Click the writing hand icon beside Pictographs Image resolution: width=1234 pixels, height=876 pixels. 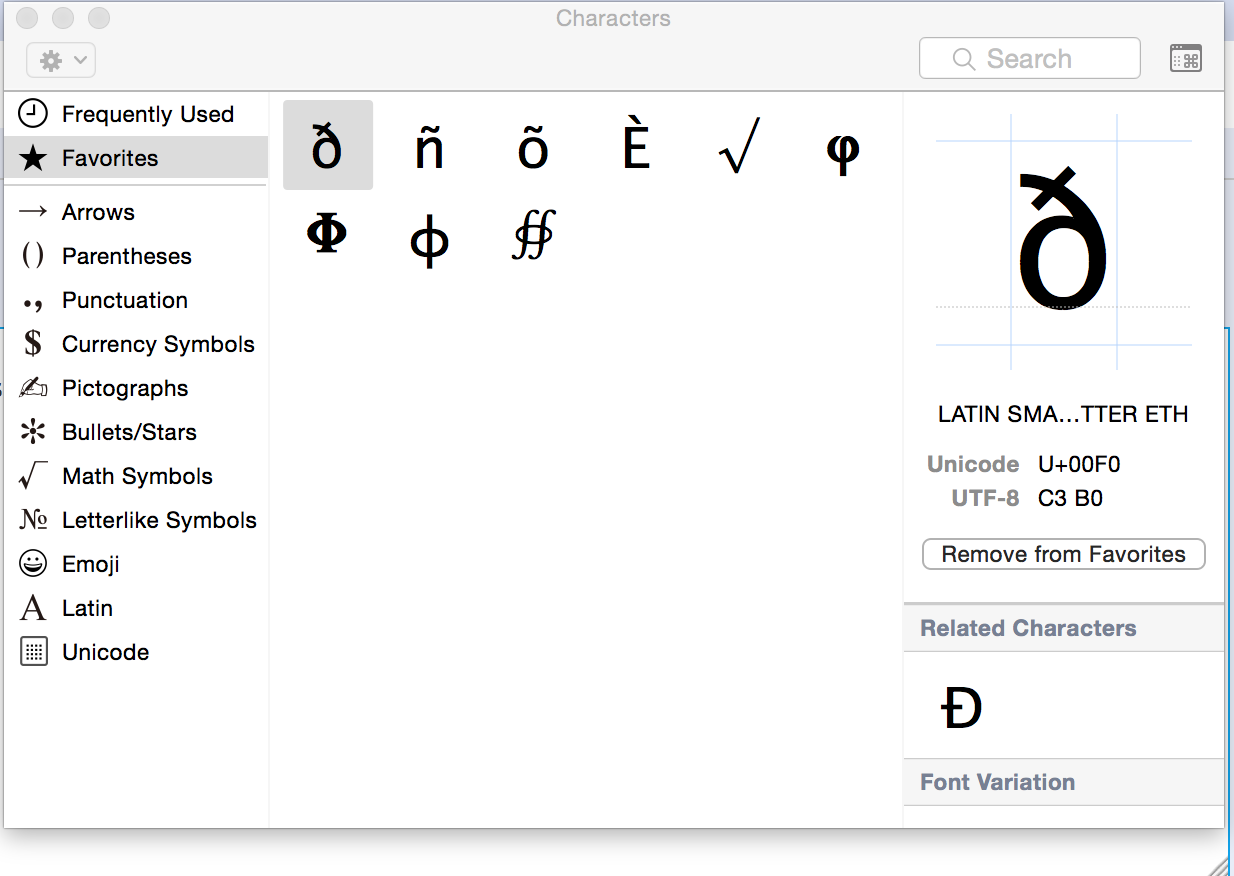tap(33, 388)
